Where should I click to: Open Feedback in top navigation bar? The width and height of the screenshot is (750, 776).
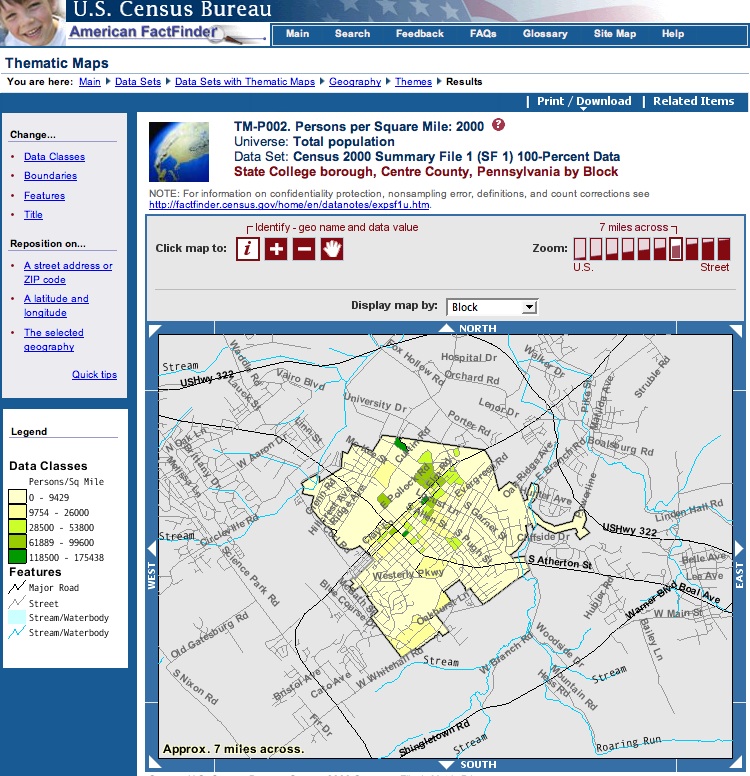[419, 34]
